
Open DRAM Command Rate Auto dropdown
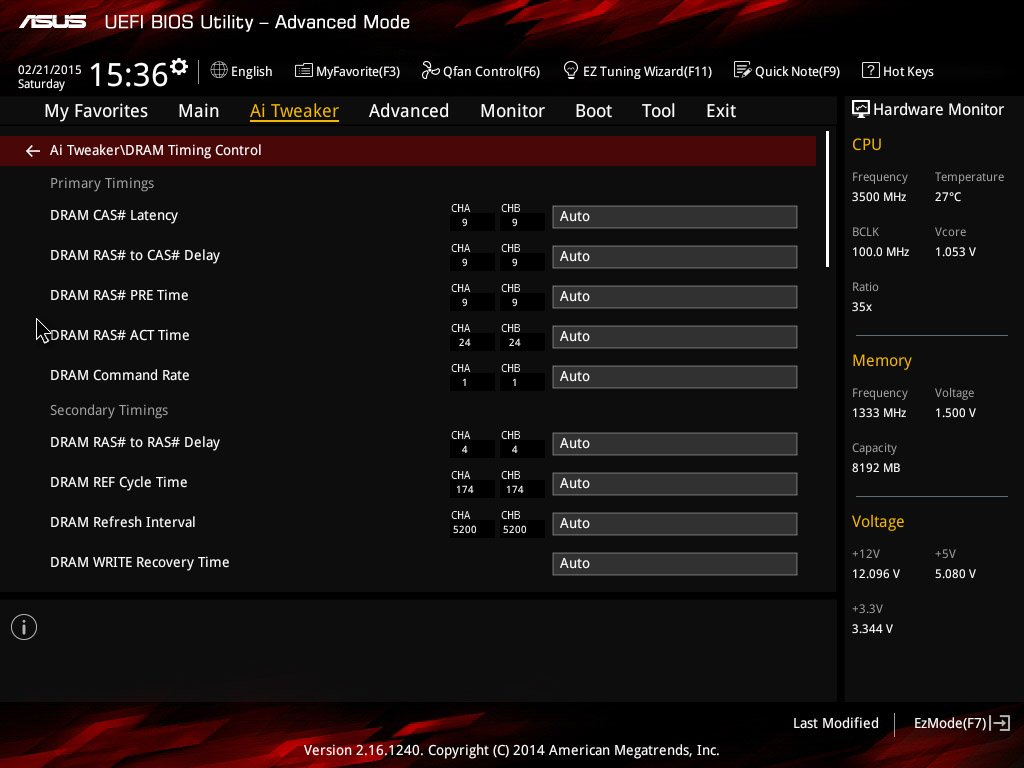(x=675, y=377)
